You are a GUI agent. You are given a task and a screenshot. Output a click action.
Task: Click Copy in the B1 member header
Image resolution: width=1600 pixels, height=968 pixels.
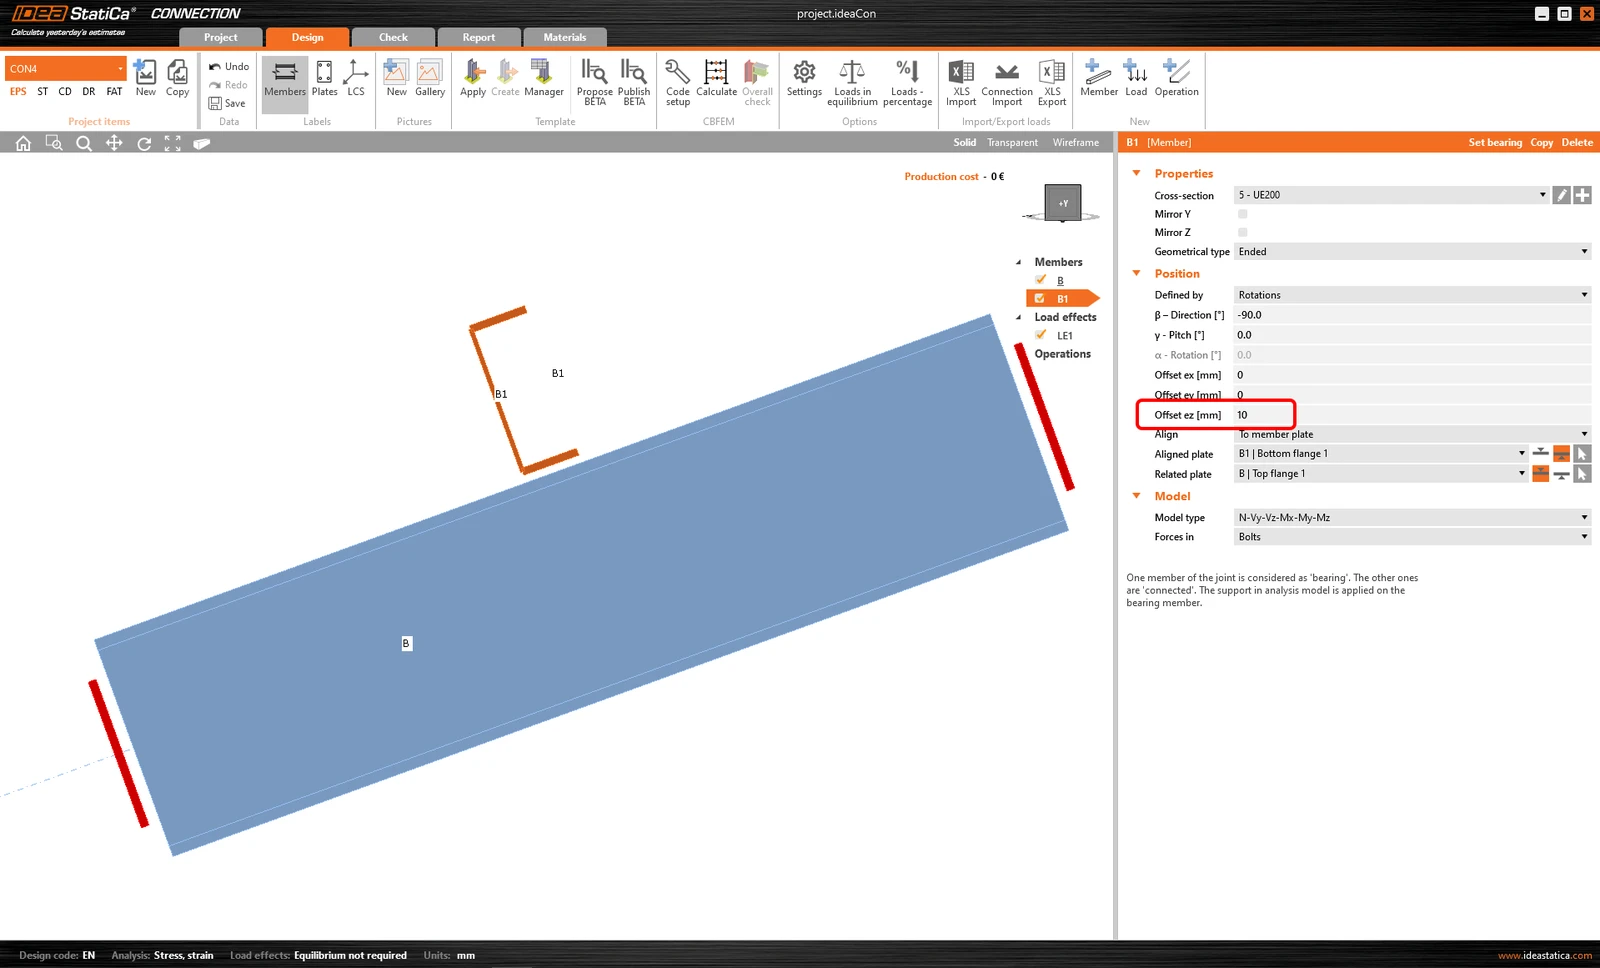pyautogui.click(x=1541, y=142)
